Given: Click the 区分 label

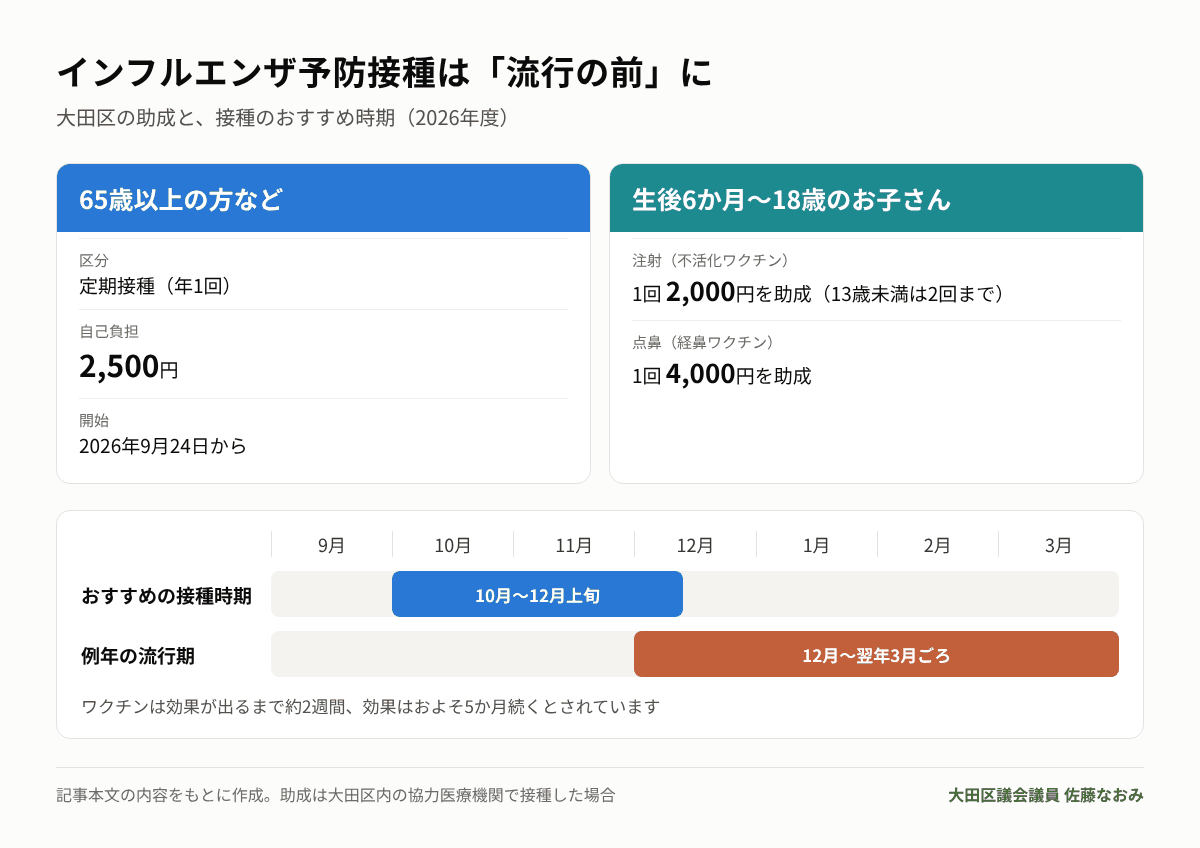Looking at the screenshot, I should (94, 260).
